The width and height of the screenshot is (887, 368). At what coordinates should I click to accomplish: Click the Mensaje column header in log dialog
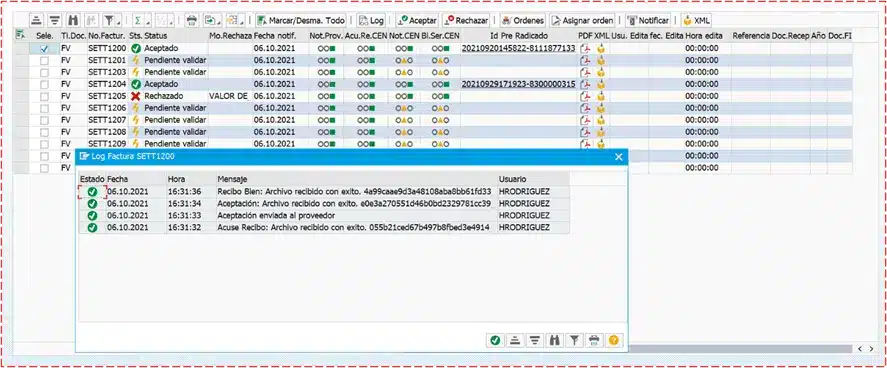click(358, 179)
